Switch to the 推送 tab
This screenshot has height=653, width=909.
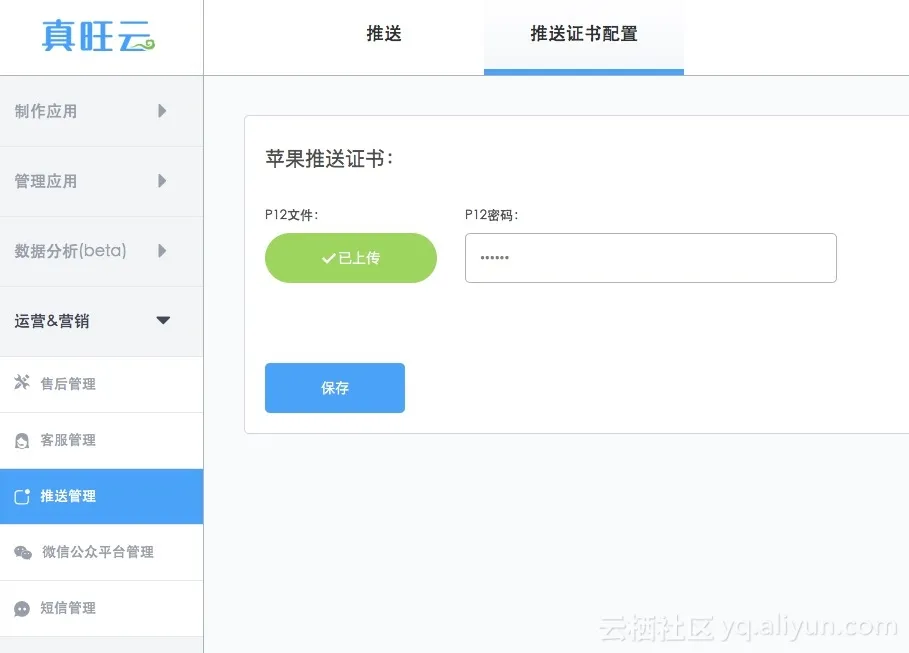[x=384, y=34]
